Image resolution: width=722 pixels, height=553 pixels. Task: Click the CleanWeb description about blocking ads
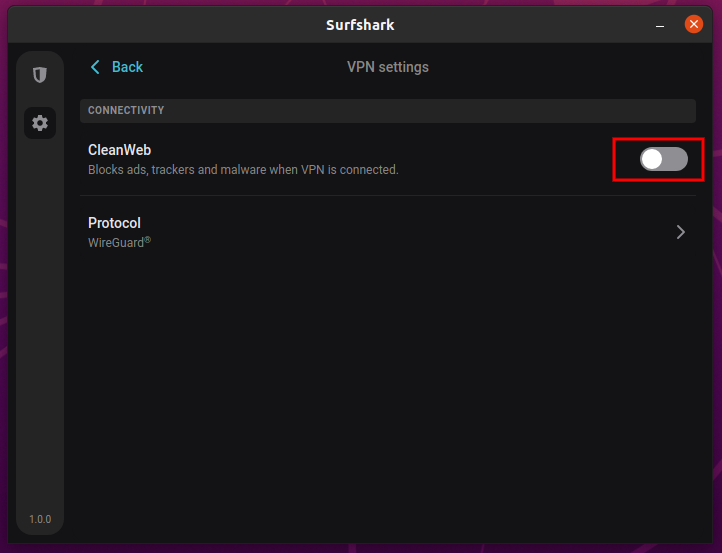coord(243,170)
